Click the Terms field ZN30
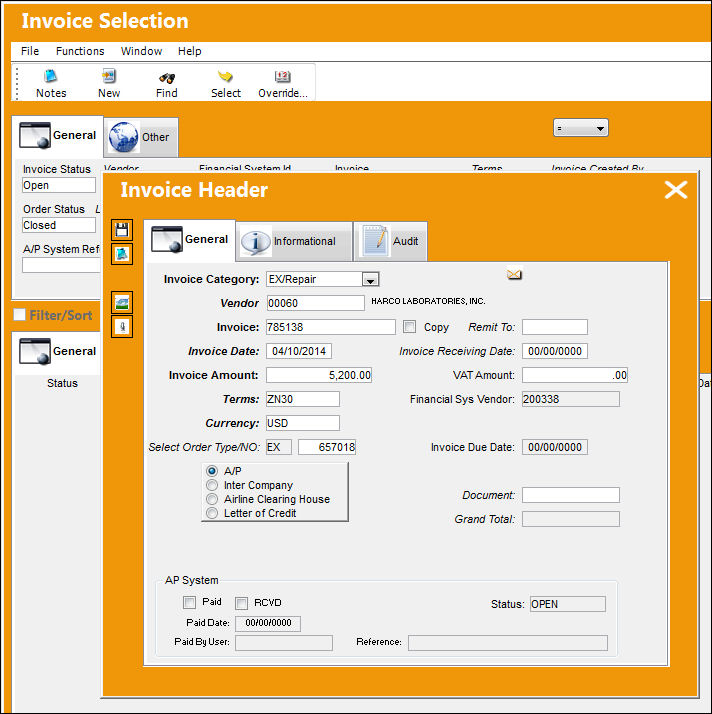712x714 pixels. 303,399
